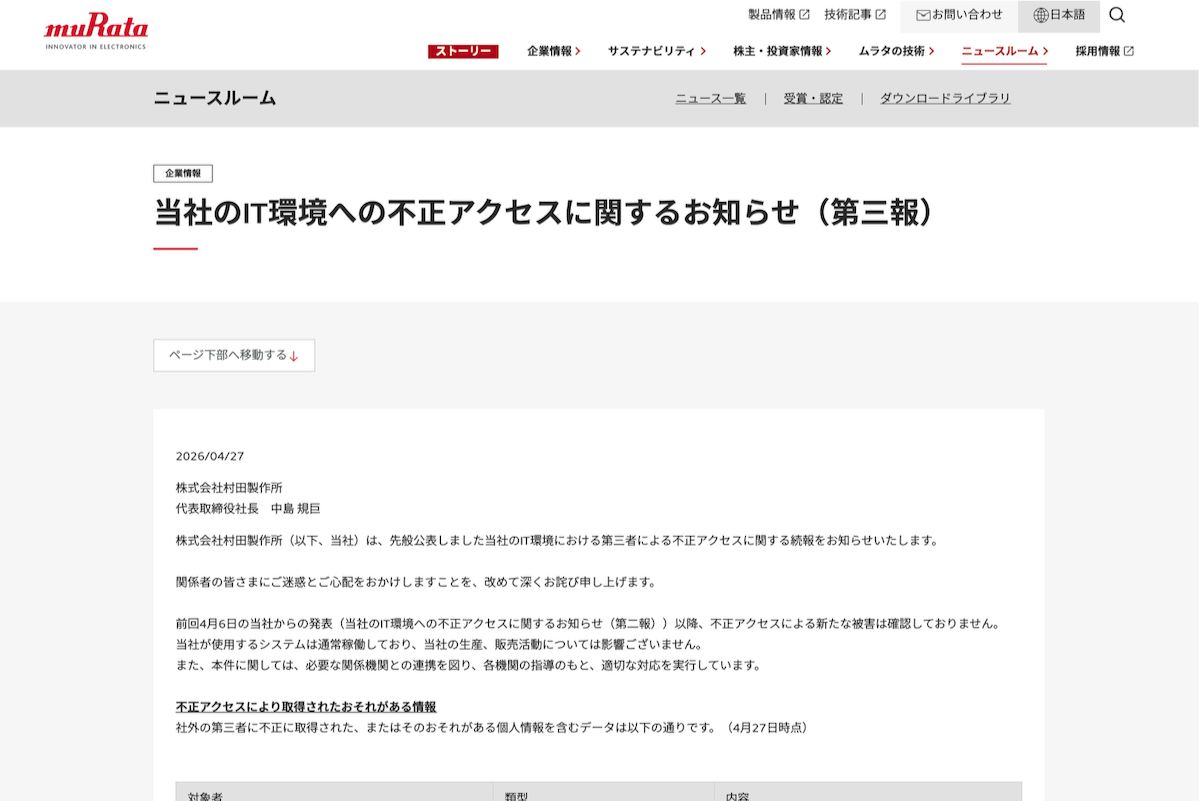
Task: Click chevron next to ニュースルーム
Action: [x=1045, y=51]
